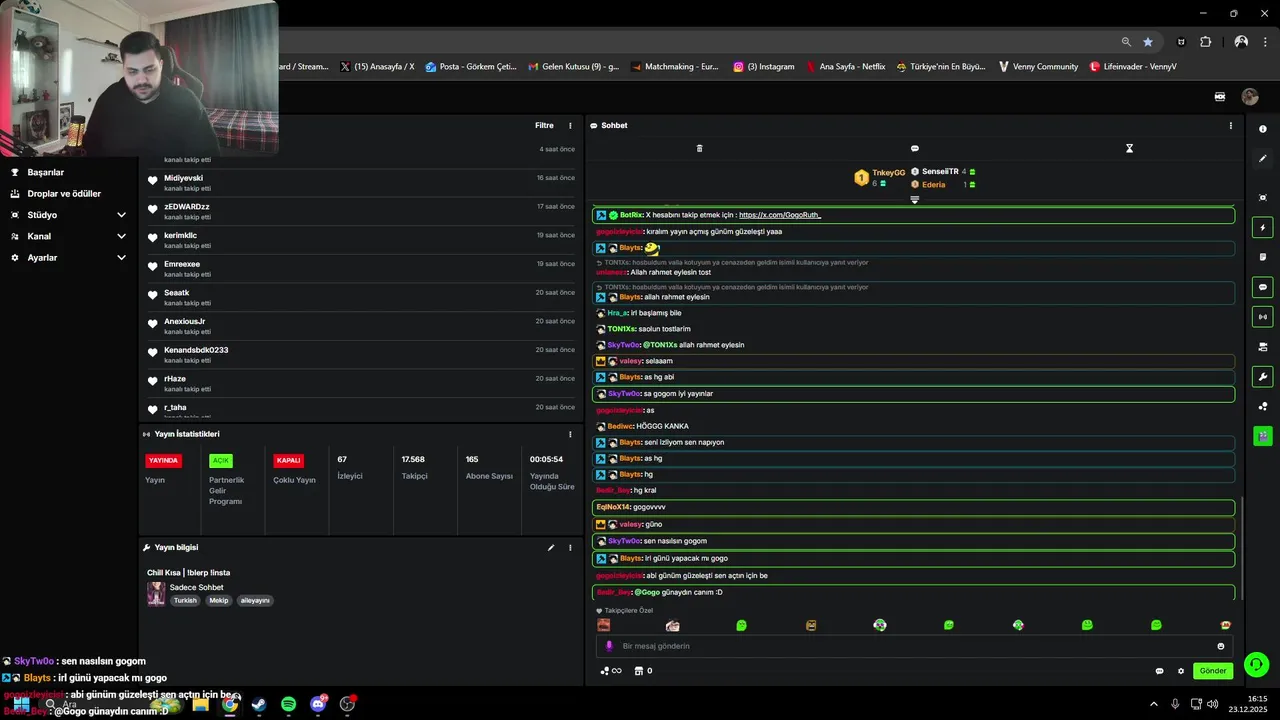Open Discord from Windows taskbar

point(318,704)
